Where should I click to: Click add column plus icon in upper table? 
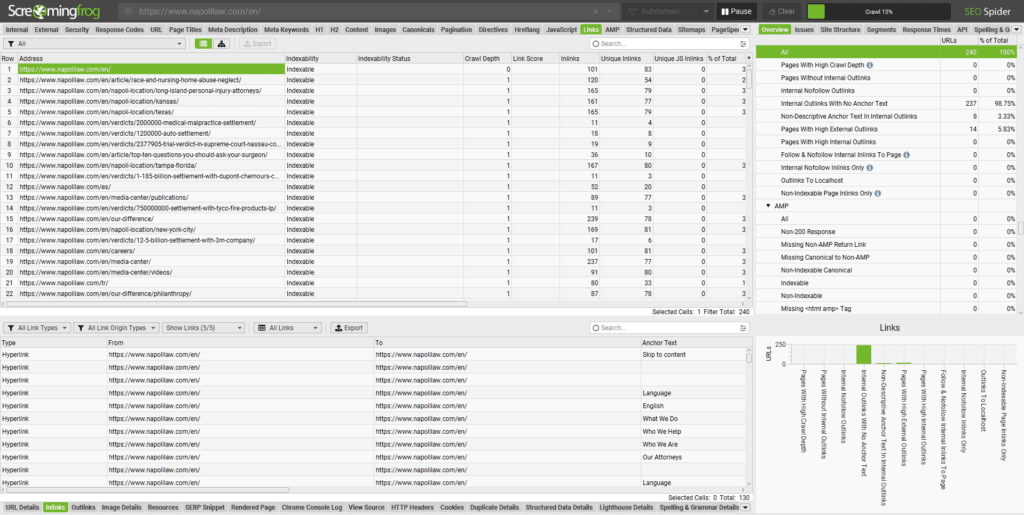(749, 58)
